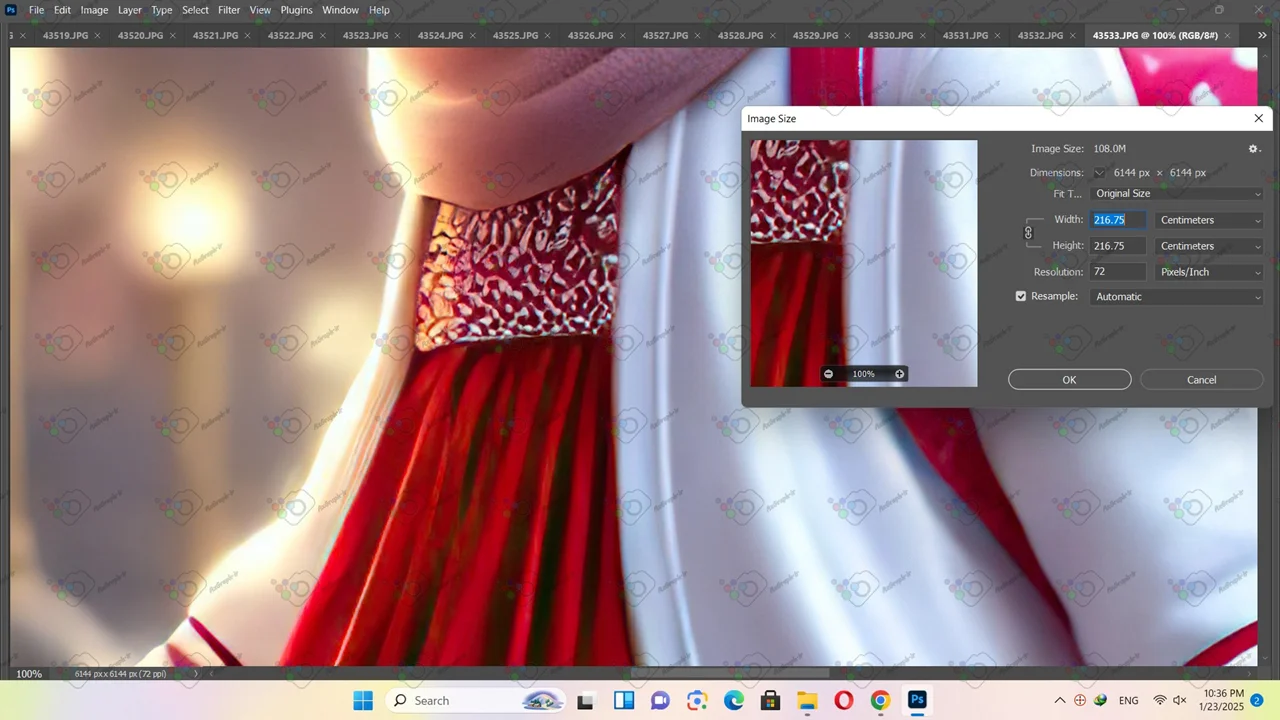The image size is (1280, 720).
Task: Open the Width units Centimeters dropdown
Action: pyautogui.click(x=1209, y=220)
